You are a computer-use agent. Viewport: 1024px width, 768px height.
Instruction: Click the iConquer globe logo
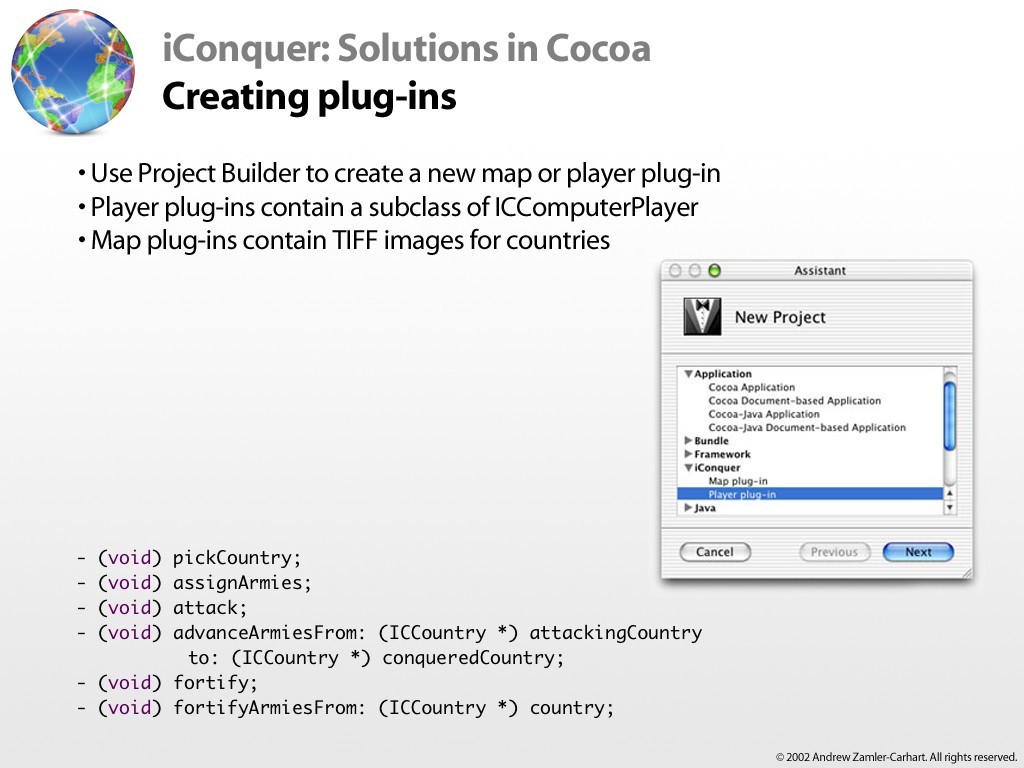click(x=73, y=72)
